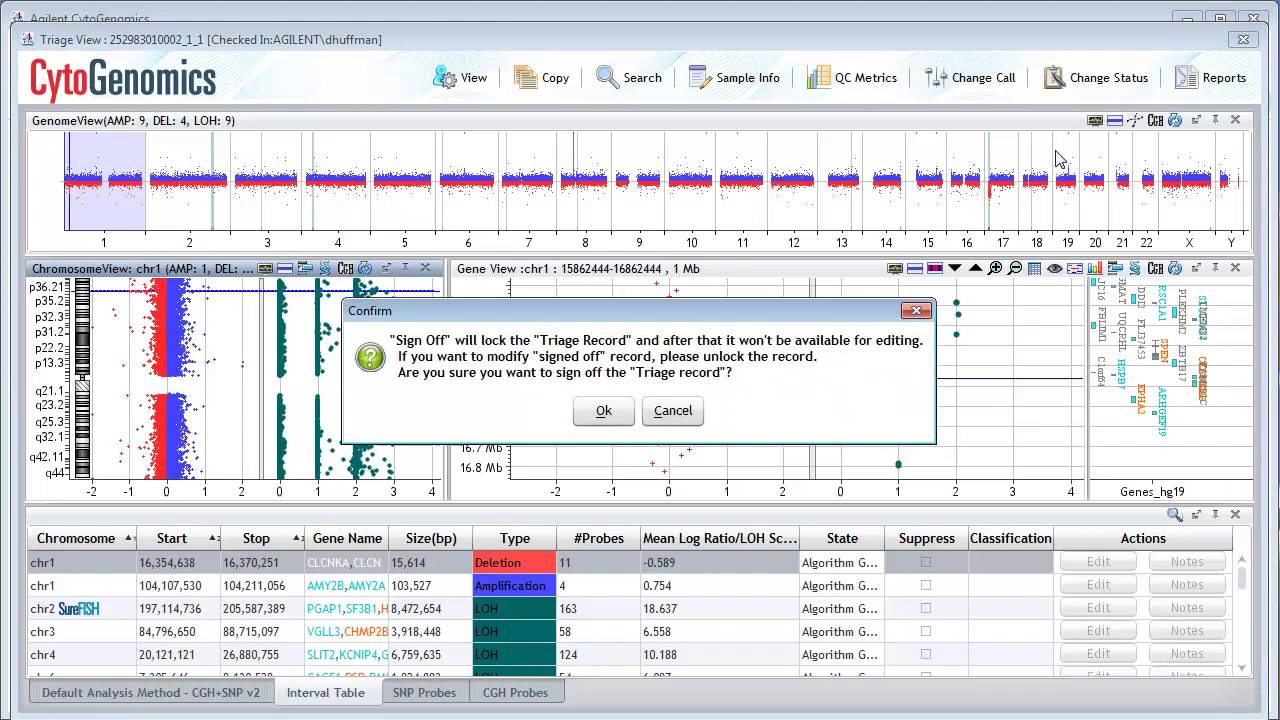Zoom out on Gene View

click(1015, 268)
